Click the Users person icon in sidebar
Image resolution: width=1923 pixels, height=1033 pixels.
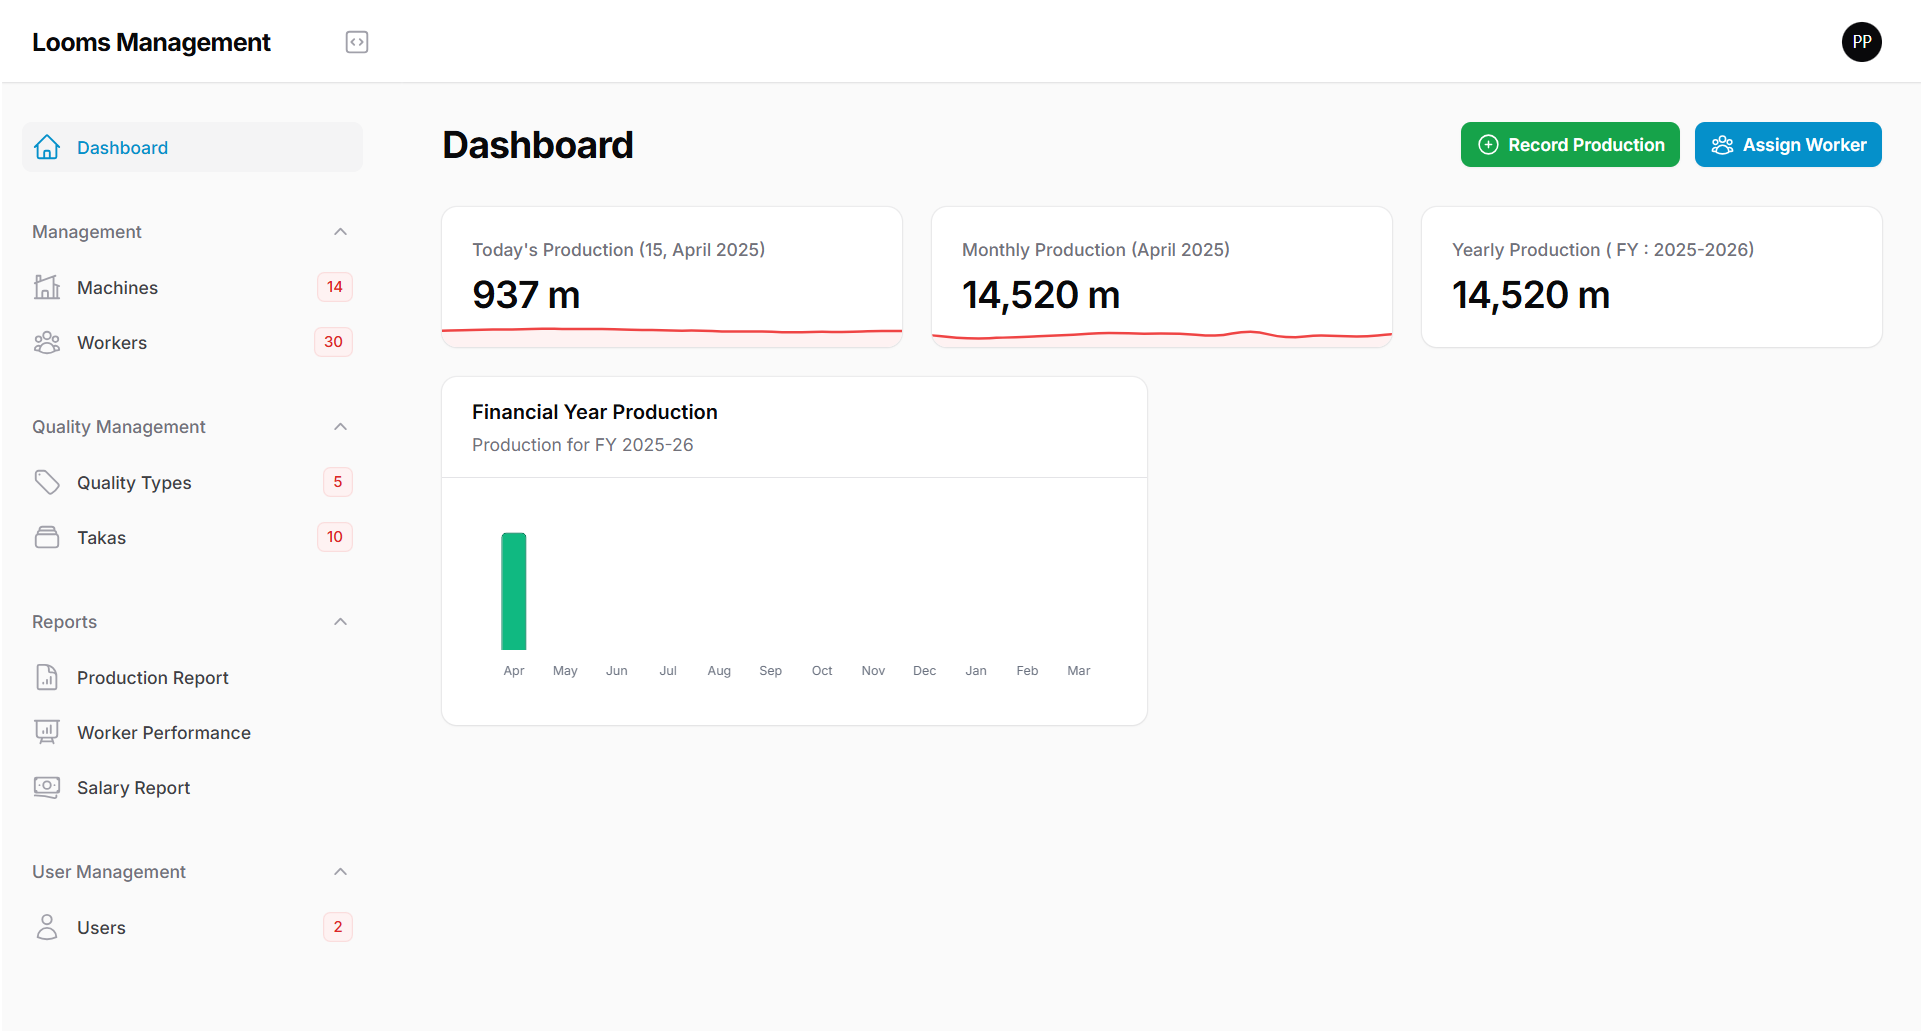(x=47, y=927)
